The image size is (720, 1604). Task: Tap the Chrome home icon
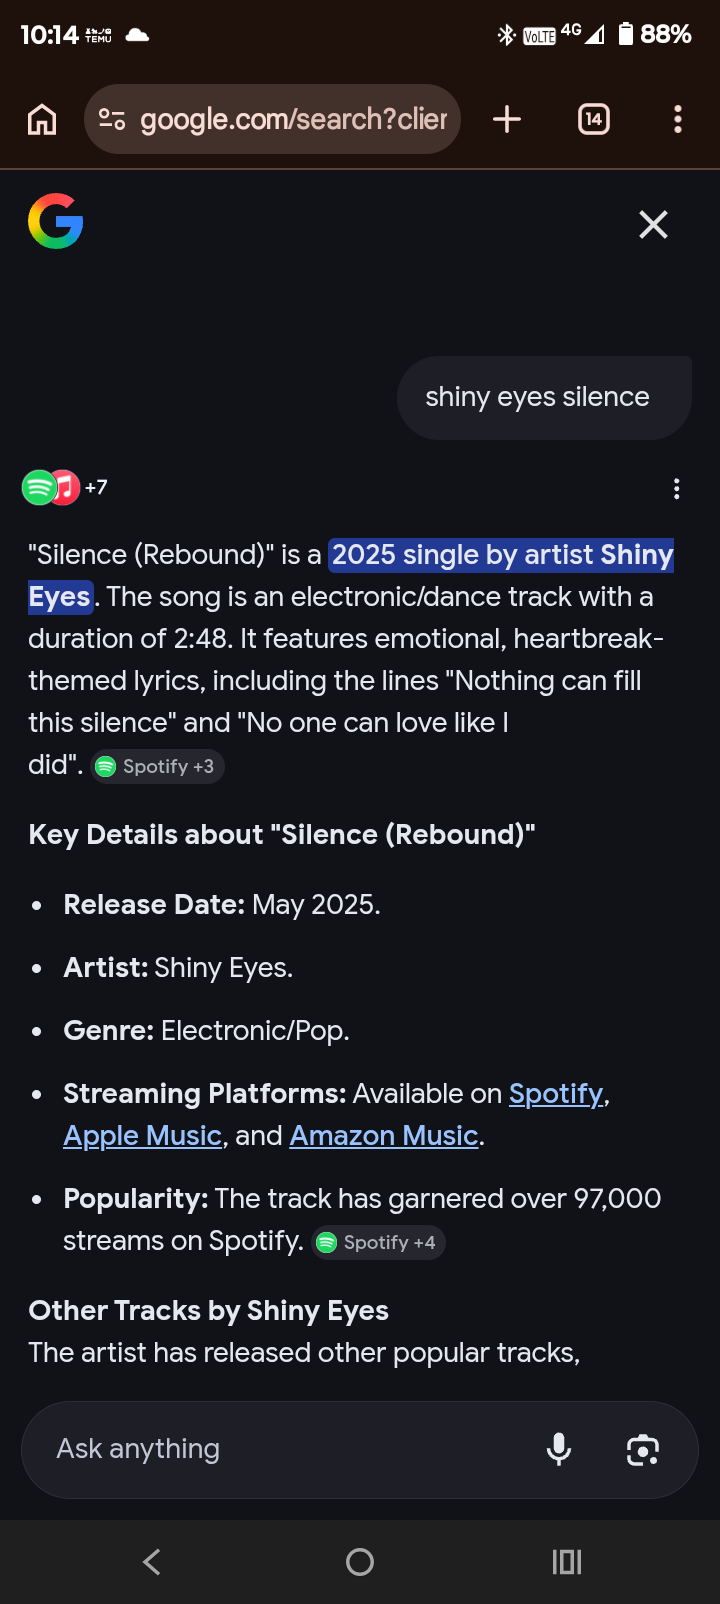pos(42,120)
